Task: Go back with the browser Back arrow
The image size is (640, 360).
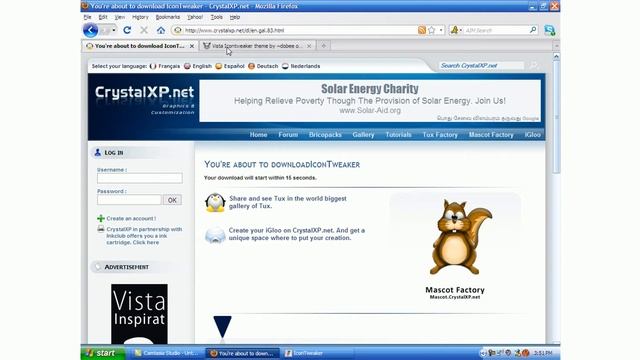Action: pyautogui.click(x=90, y=30)
